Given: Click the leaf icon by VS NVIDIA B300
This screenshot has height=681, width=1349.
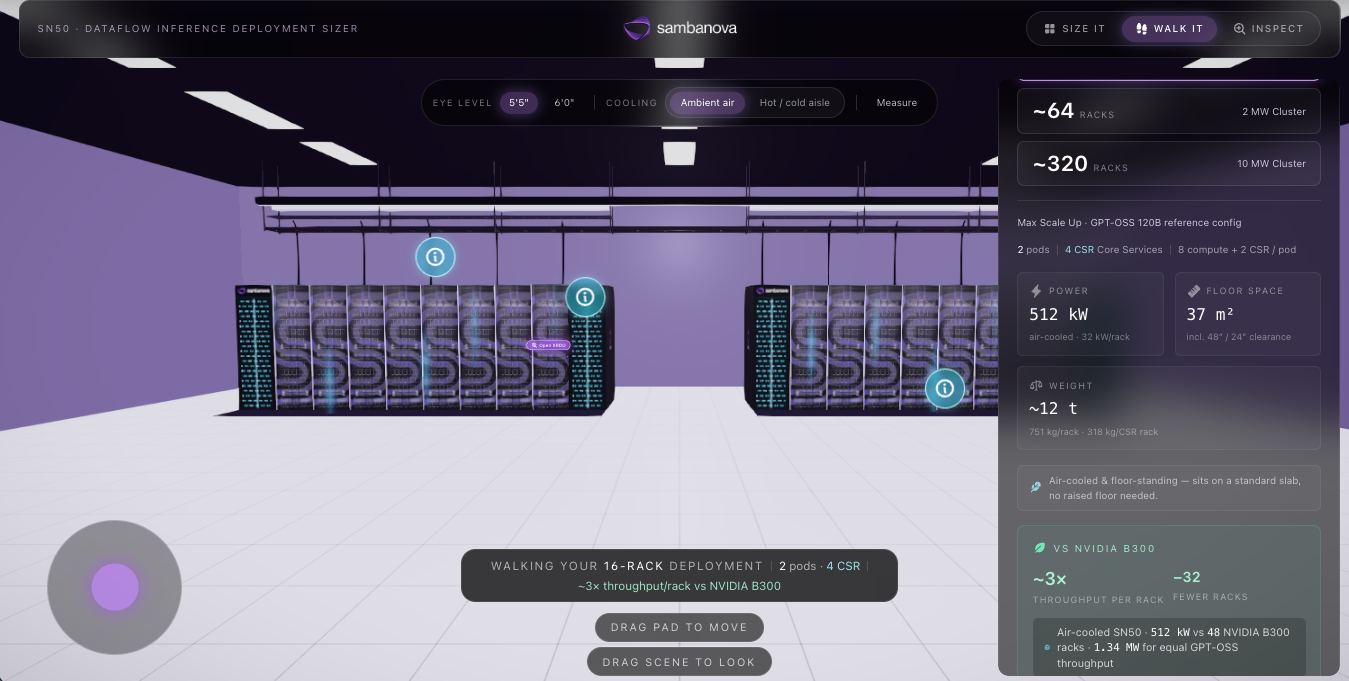Looking at the screenshot, I should (1039, 548).
